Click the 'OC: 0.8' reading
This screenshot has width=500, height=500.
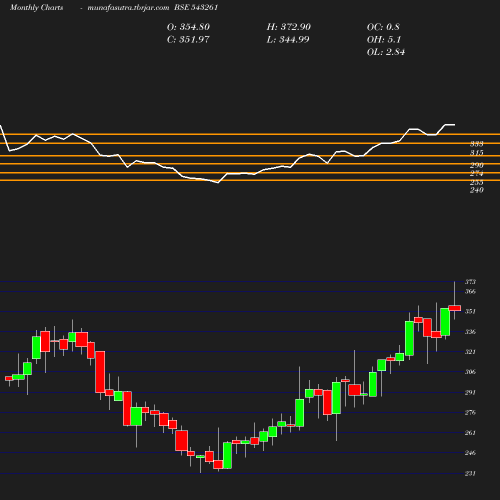tap(383, 27)
